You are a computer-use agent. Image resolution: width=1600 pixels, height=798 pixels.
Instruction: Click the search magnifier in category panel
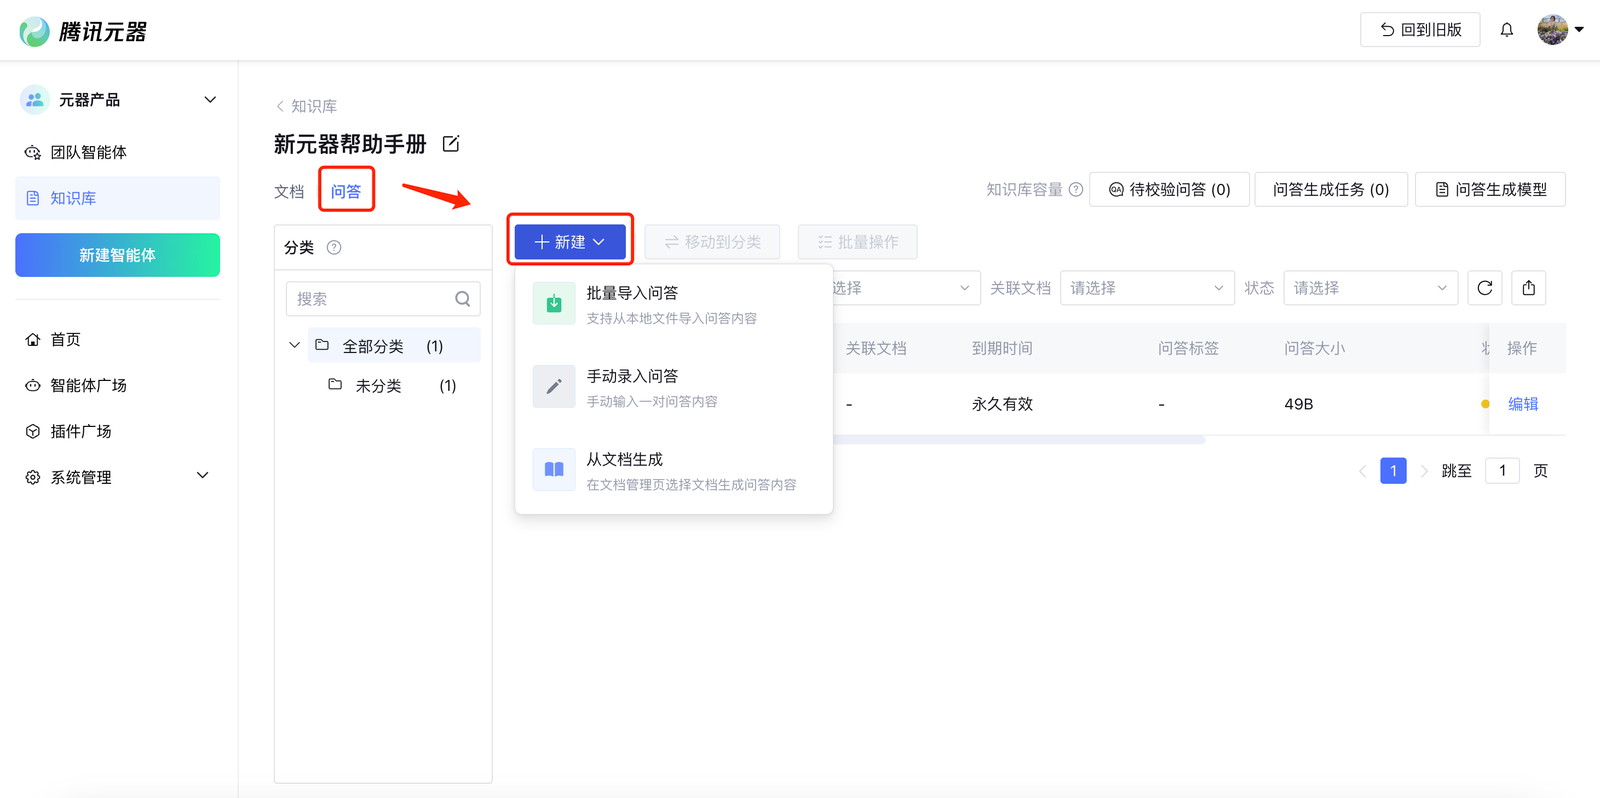coord(462,299)
